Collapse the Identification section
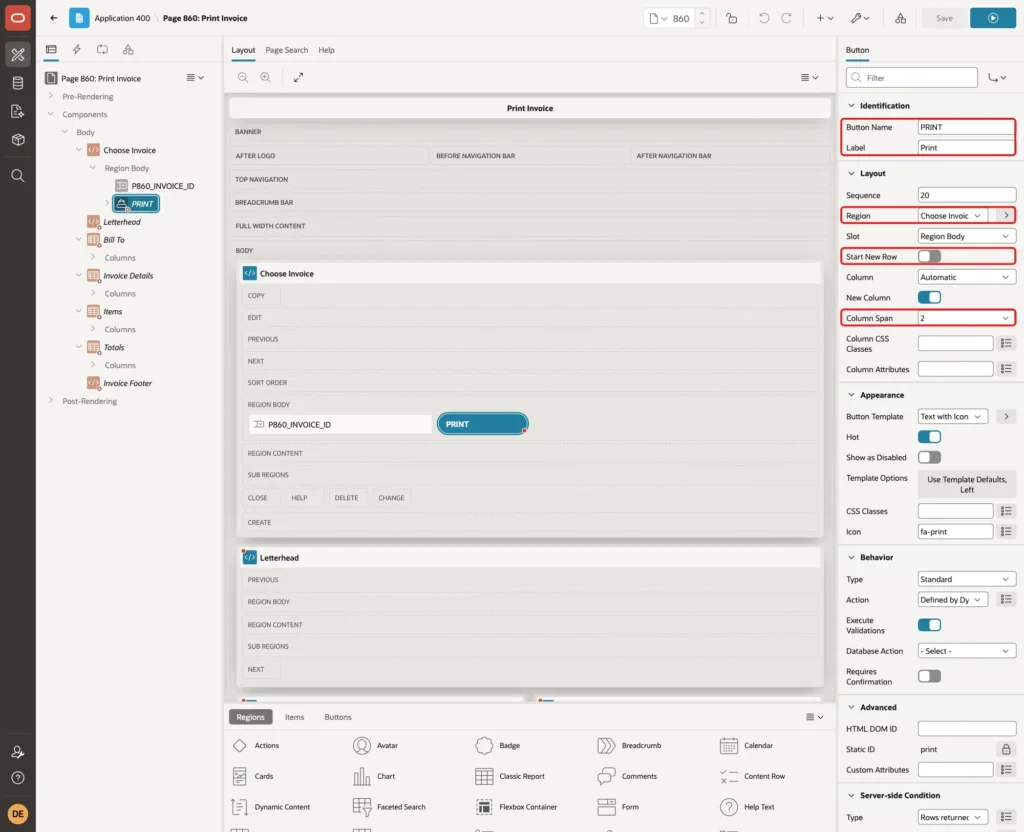 [851, 106]
